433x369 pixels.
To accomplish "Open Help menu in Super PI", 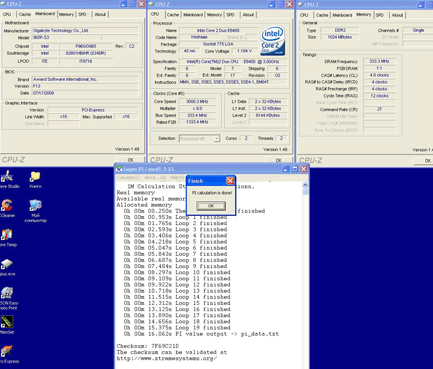I will pos(177,177).
